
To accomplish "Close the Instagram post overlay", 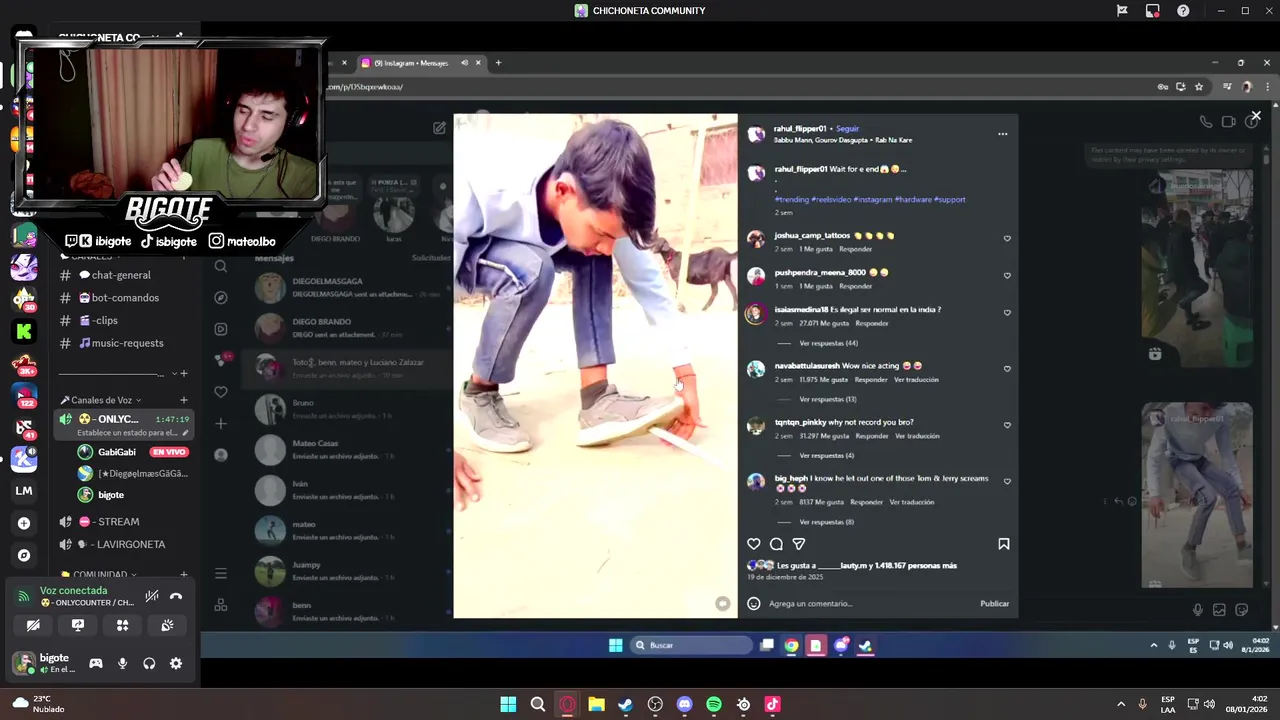I will (1256, 116).
